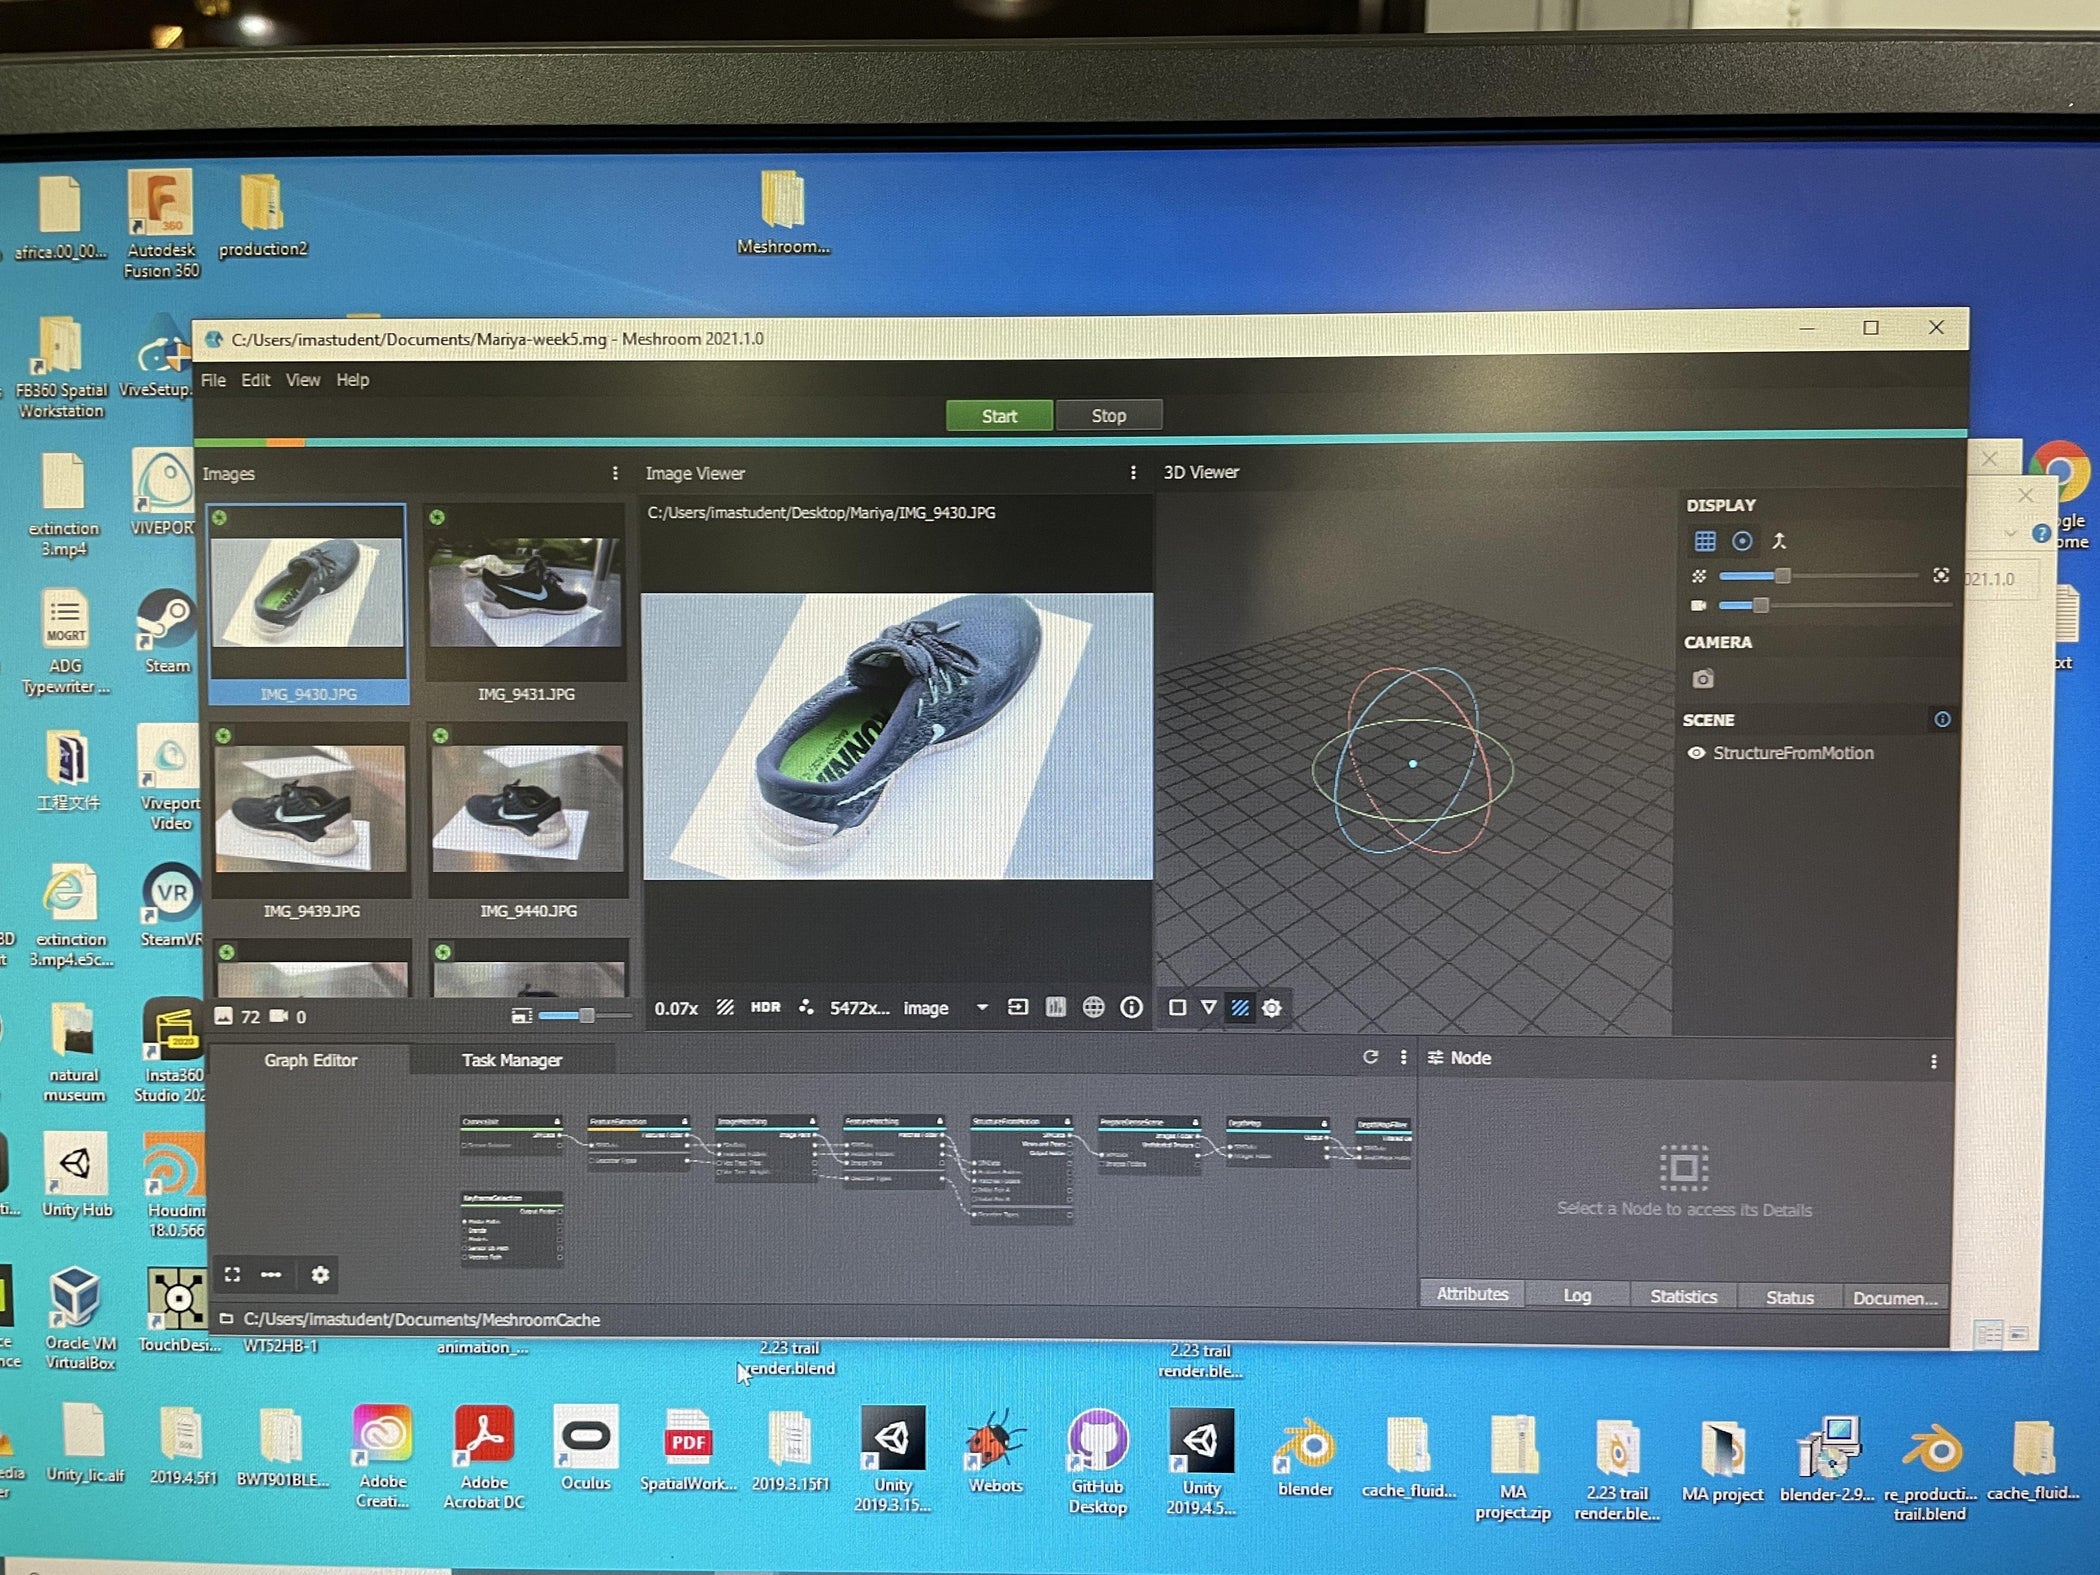This screenshot has height=1575, width=2100.
Task: Click the walk navigation icon in Display panel
Action: [1779, 541]
